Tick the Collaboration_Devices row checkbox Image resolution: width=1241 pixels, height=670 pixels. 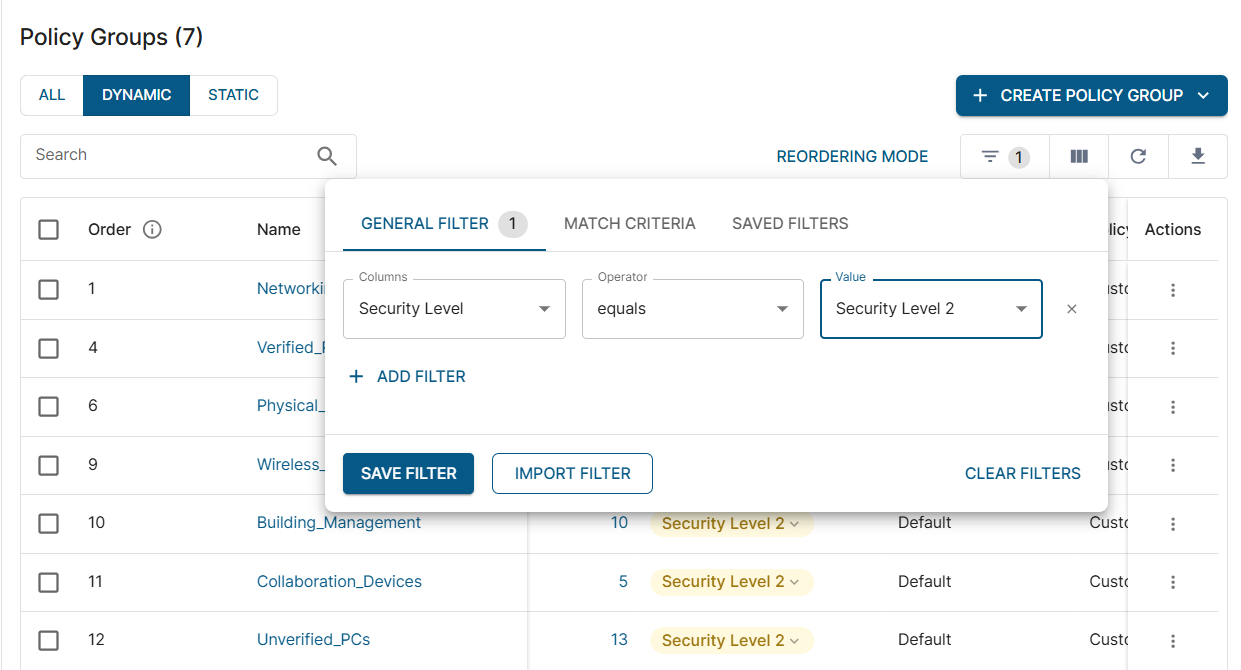pyautogui.click(x=48, y=582)
